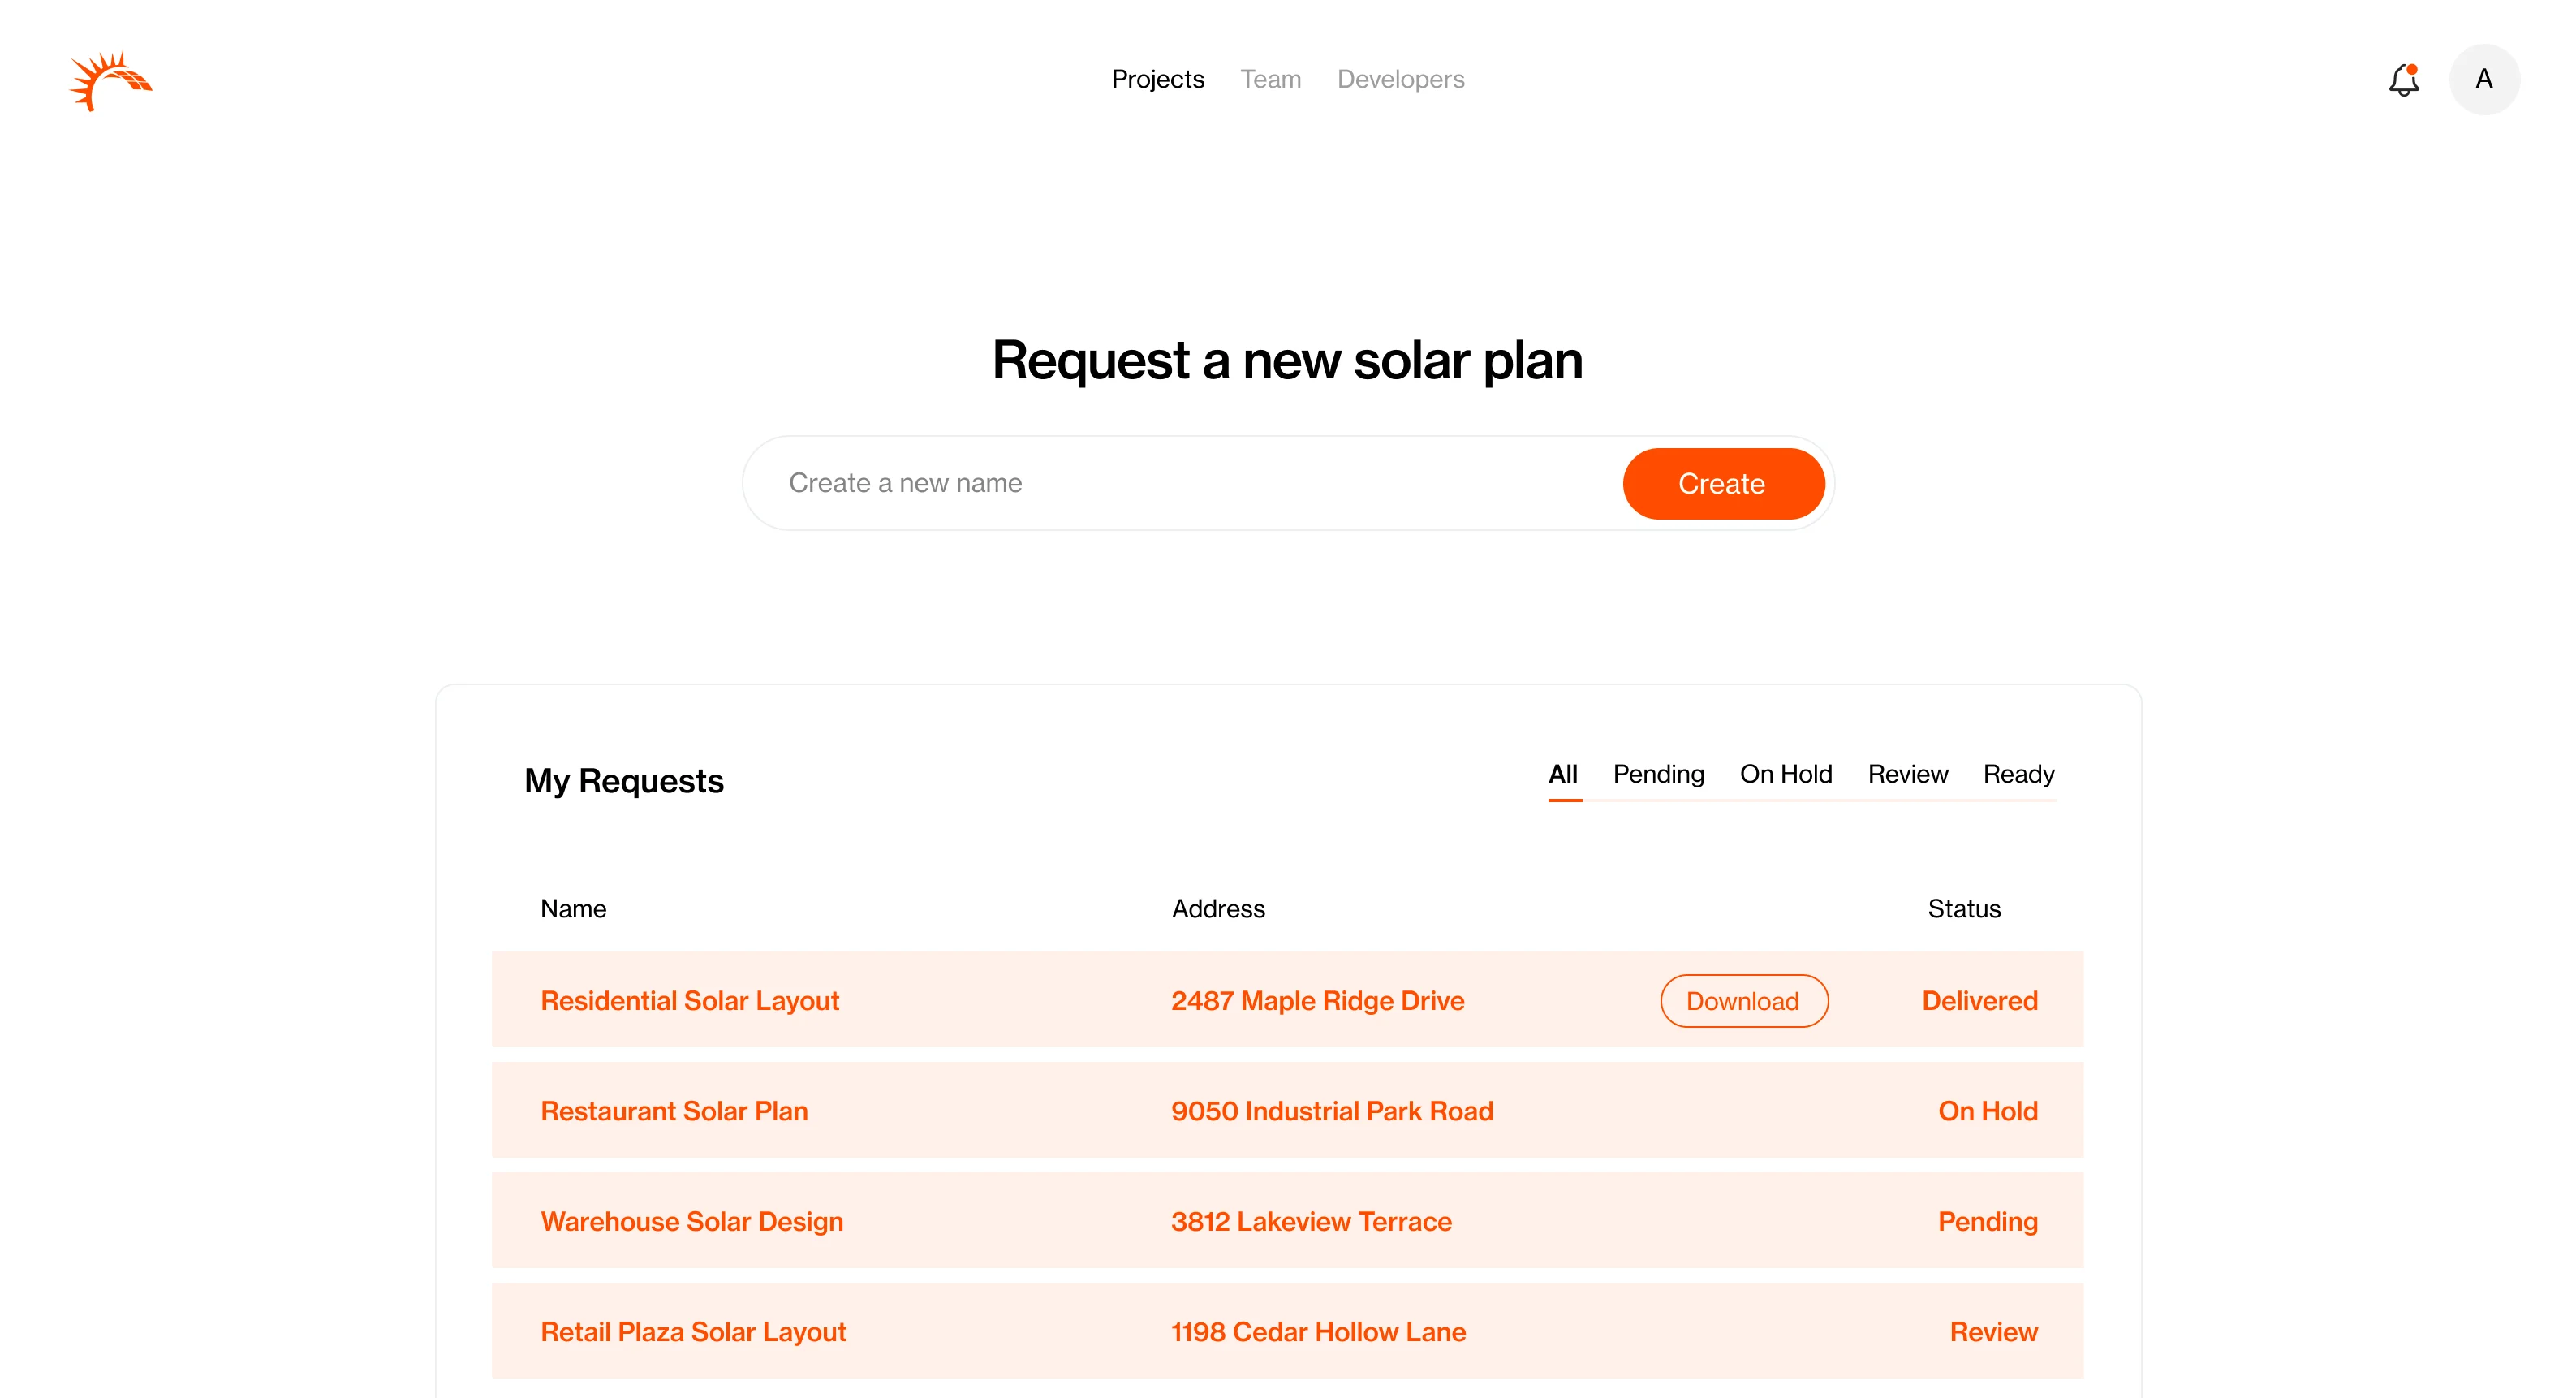2576x1398 pixels.
Task: Click the orange Create button
Action: 1723,483
